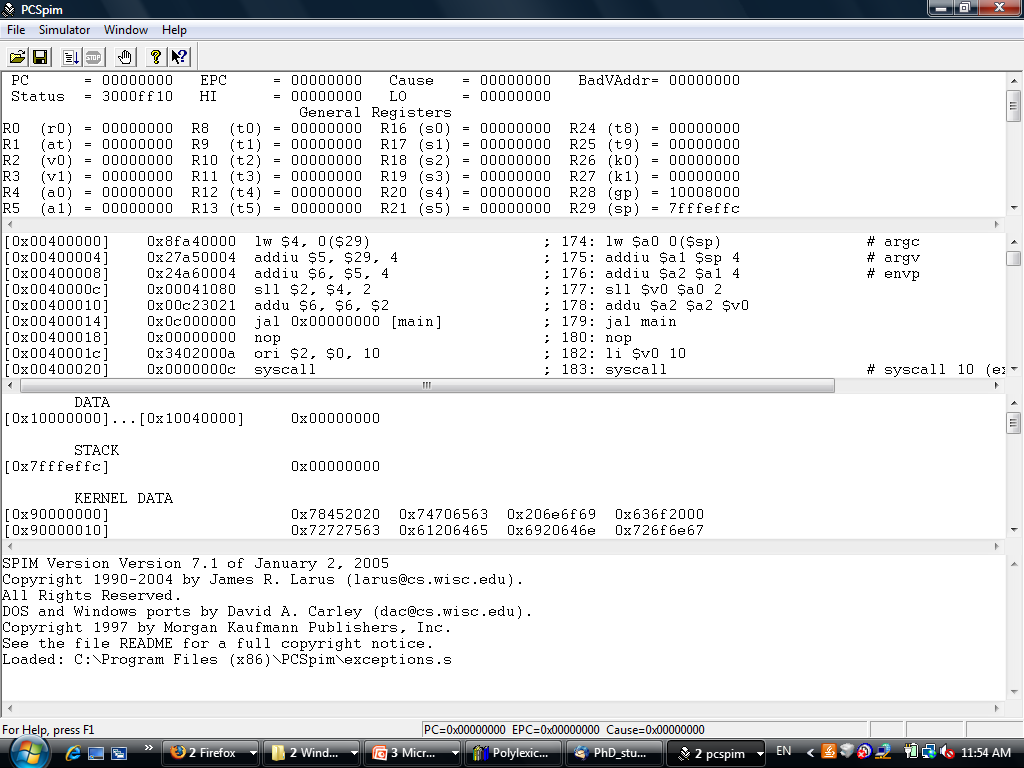
Task: Click the R28 (gp) value 10008000
Action: click(x=704, y=193)
